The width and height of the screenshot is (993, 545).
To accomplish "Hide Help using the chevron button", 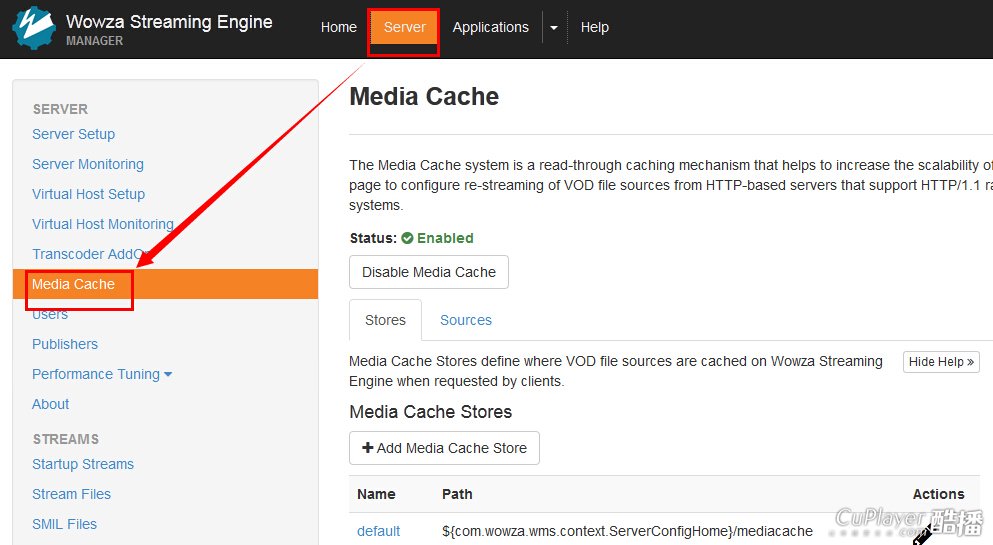I will 940,362.
